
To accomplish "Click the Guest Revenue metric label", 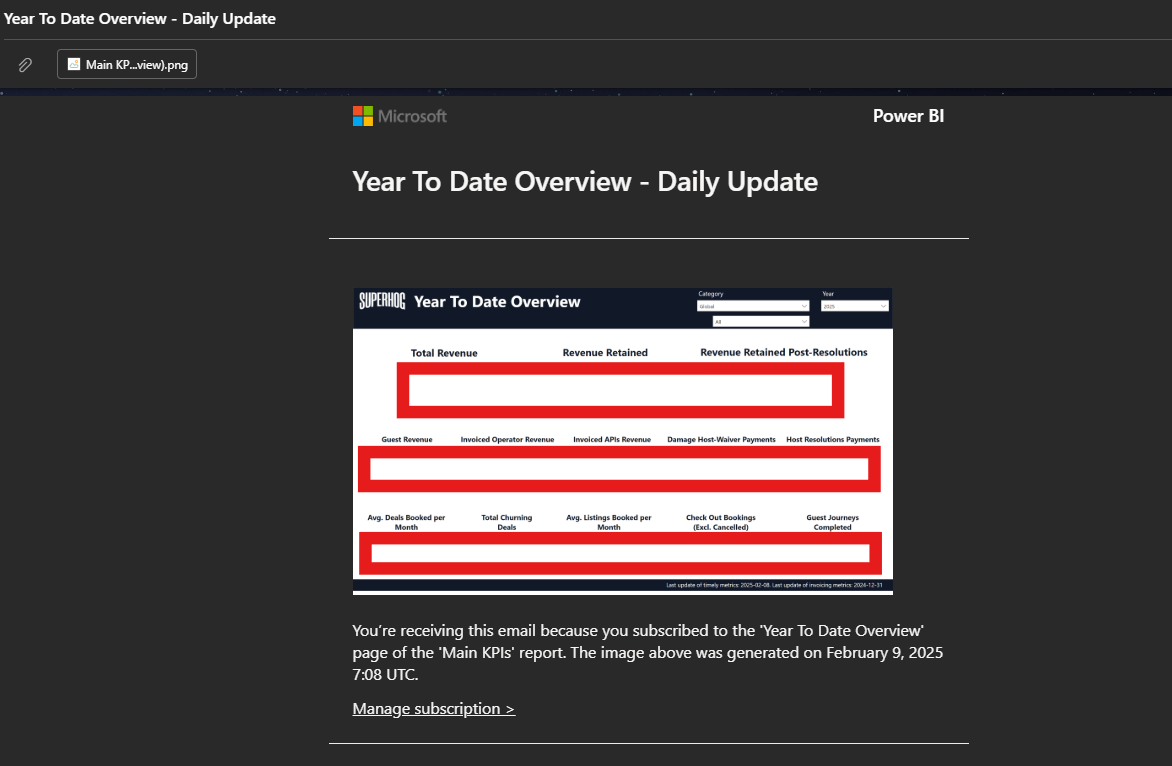I will pyautogui.click(x=407, y=440).
